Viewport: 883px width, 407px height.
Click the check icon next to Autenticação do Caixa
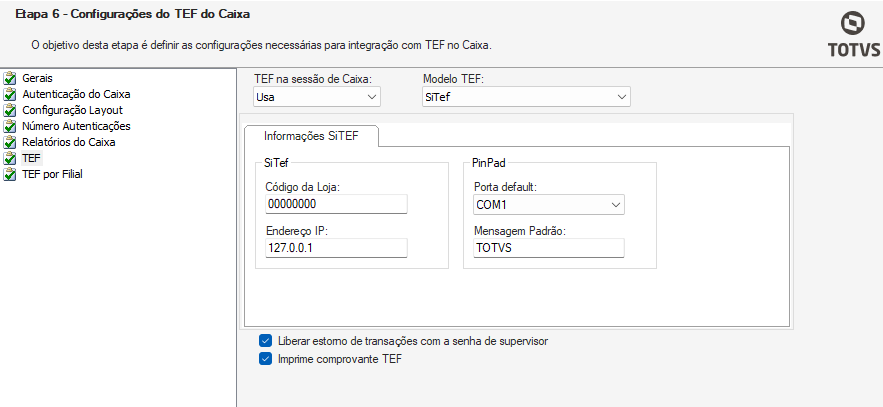(x=11, y=94)
